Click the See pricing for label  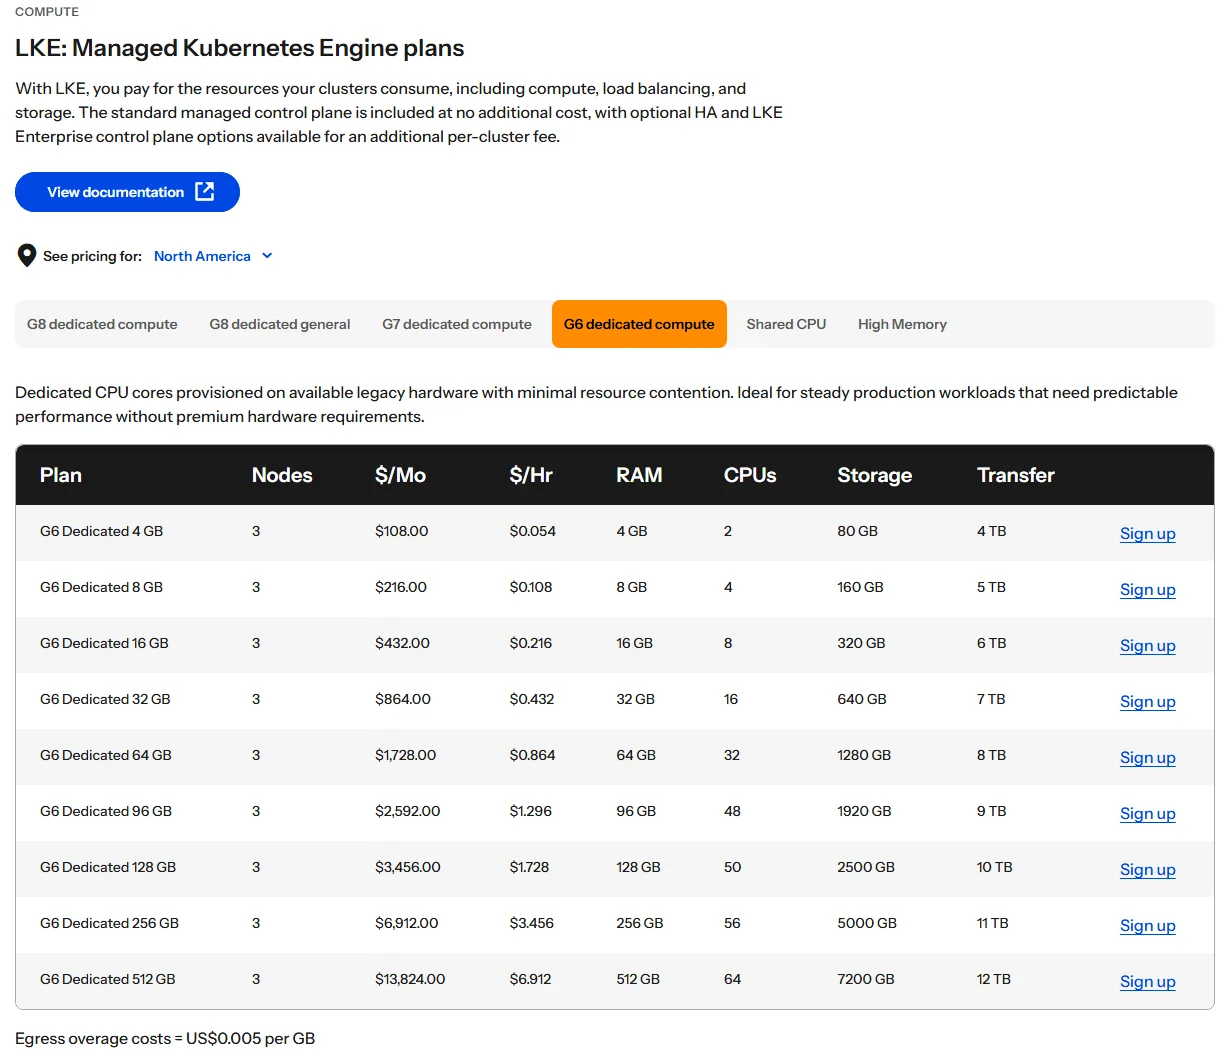(x=92, y=256)
